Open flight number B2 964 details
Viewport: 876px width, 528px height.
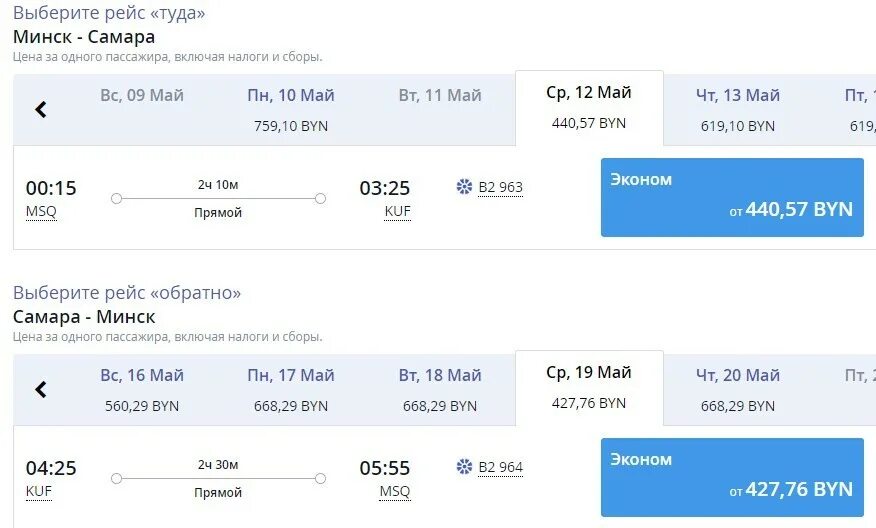point(501,467)
